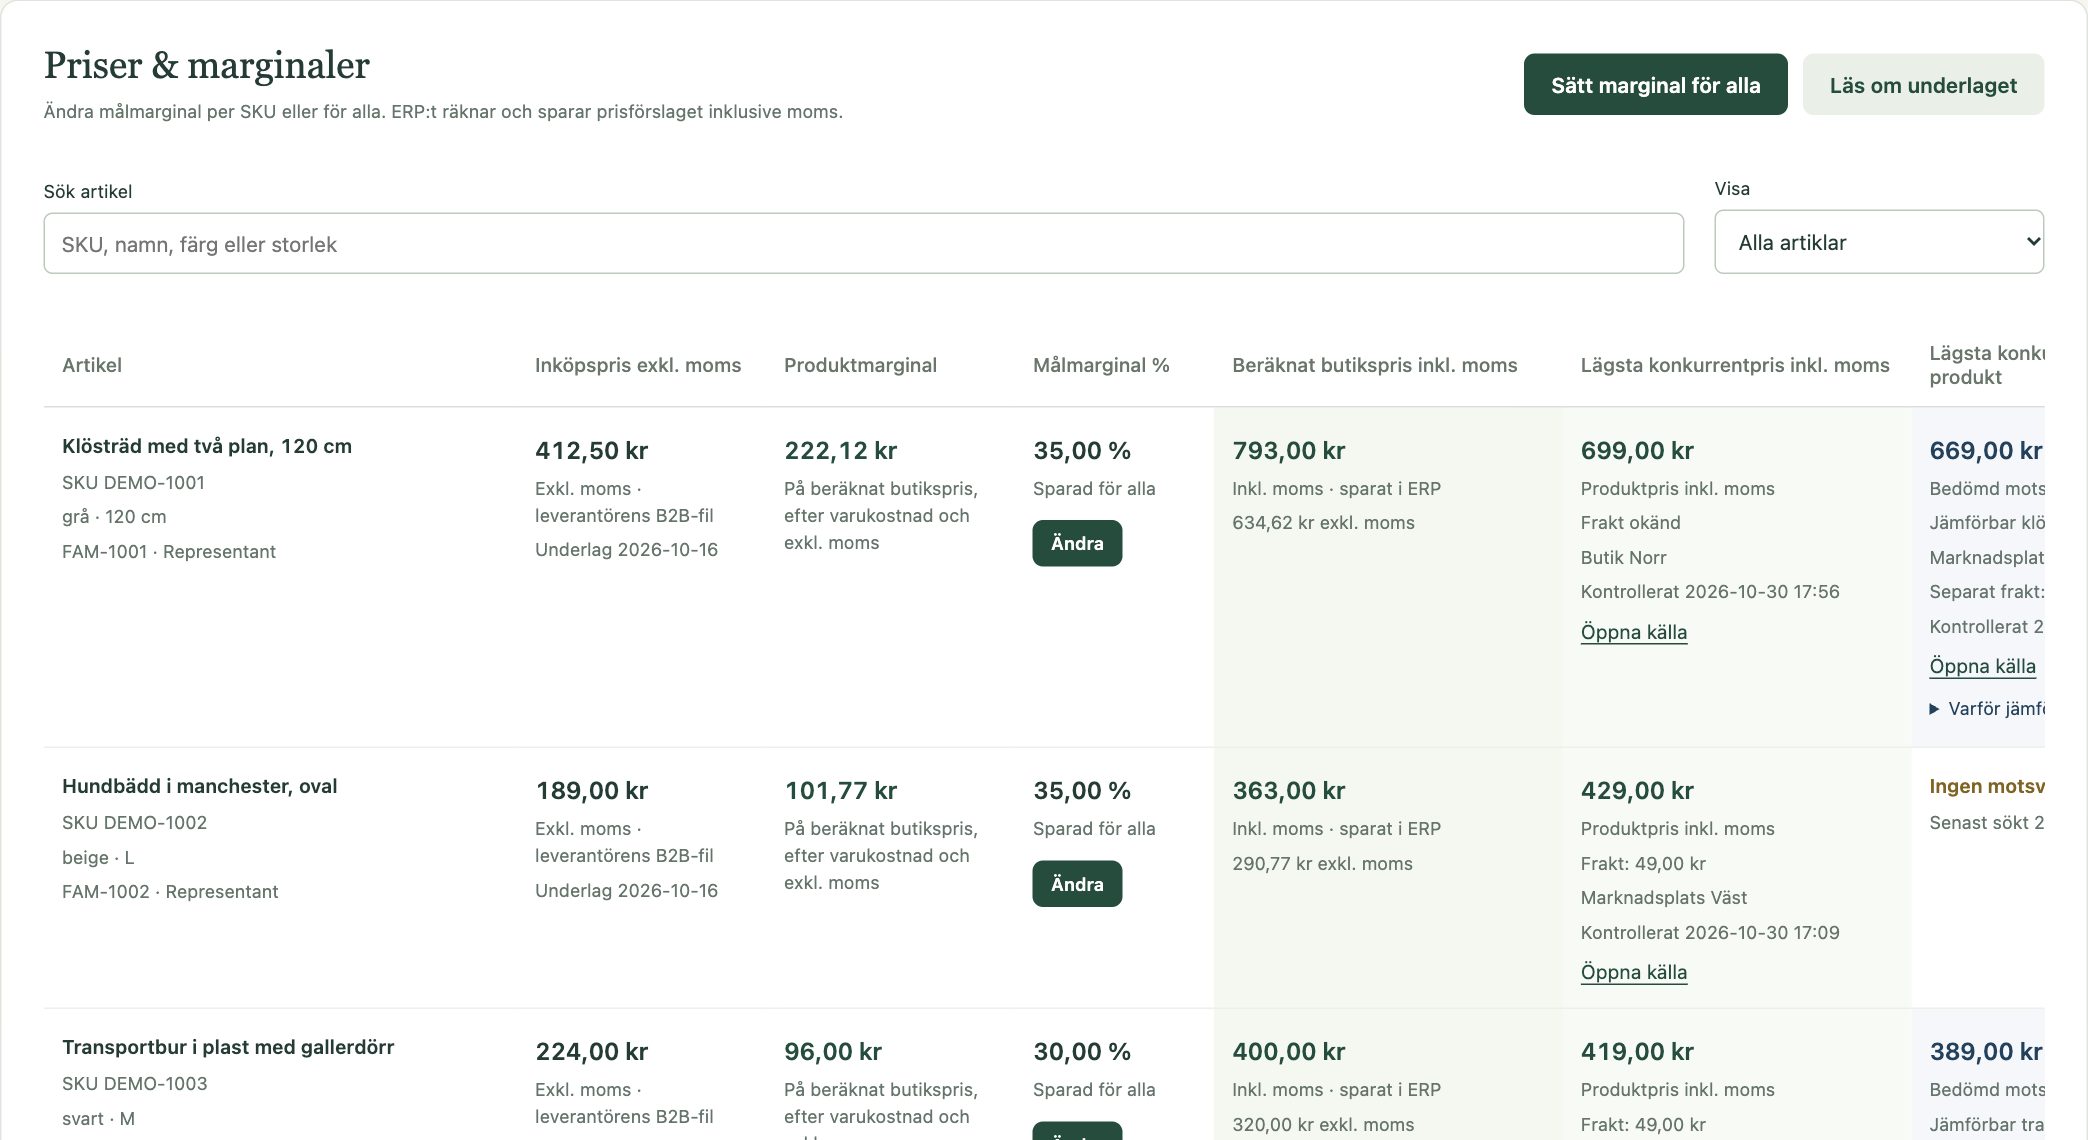Click the 'Artikel' column header
The image size is (2088, 1140).
point(92,365)
